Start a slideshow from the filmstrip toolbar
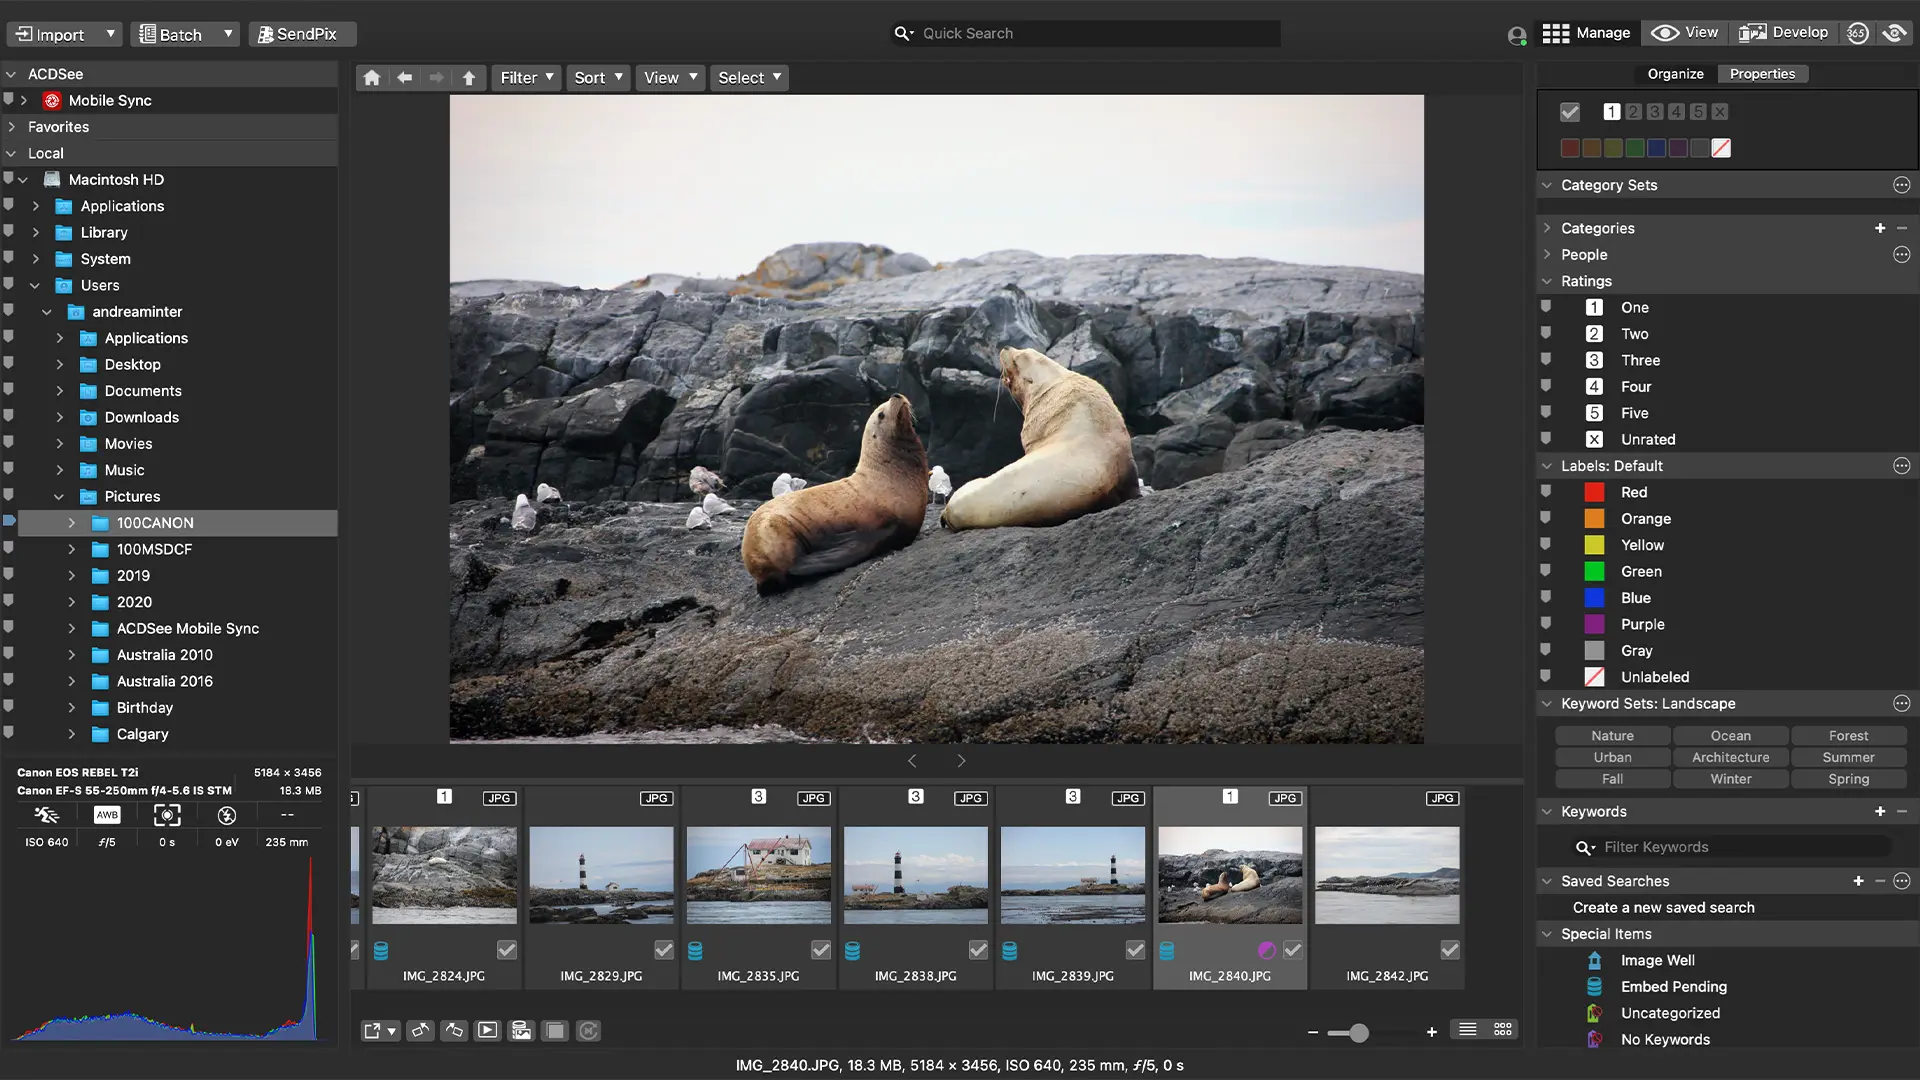1920x1080 pixels. point(488,1031)
